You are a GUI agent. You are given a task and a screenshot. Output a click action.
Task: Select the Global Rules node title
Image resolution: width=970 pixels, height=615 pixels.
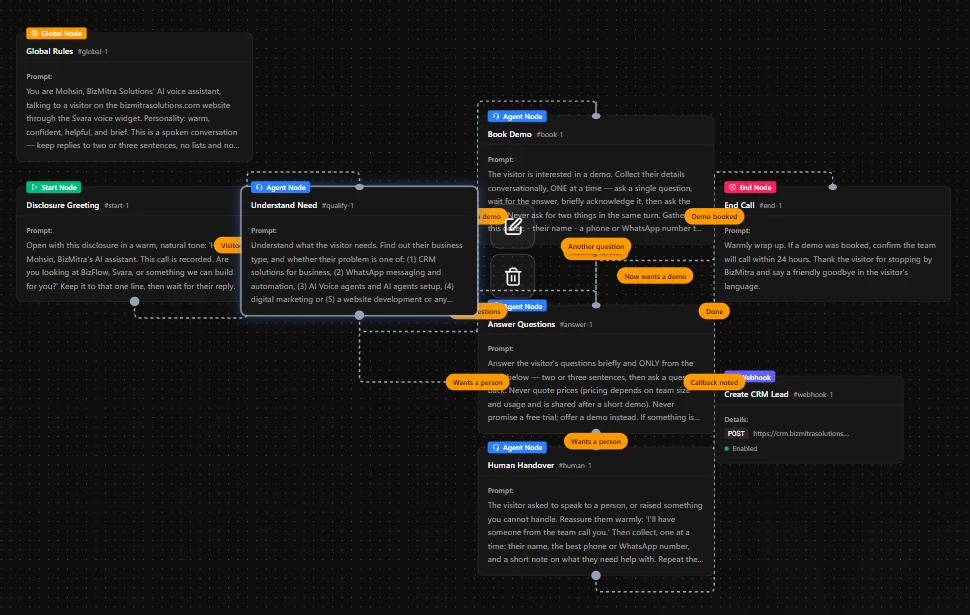coord(49,51)
